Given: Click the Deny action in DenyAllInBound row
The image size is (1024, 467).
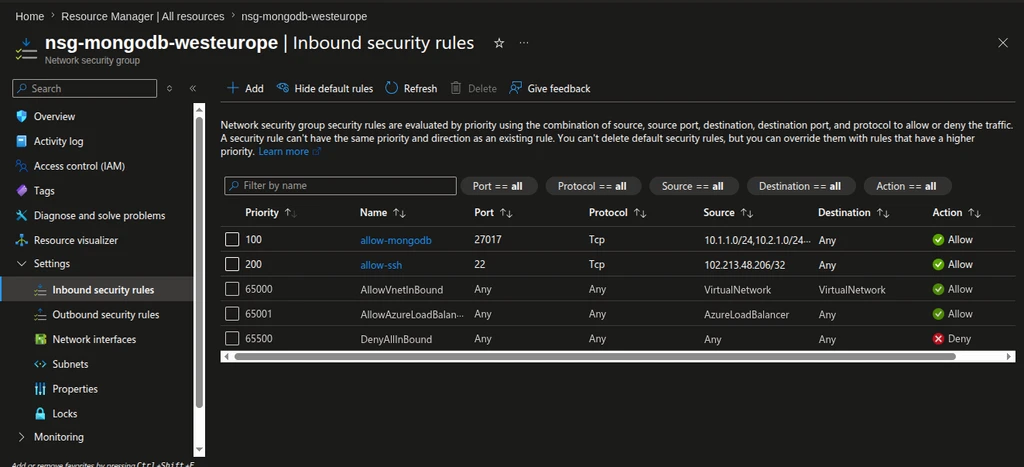Looking at the screenshot, I should [x=952, y=339].
